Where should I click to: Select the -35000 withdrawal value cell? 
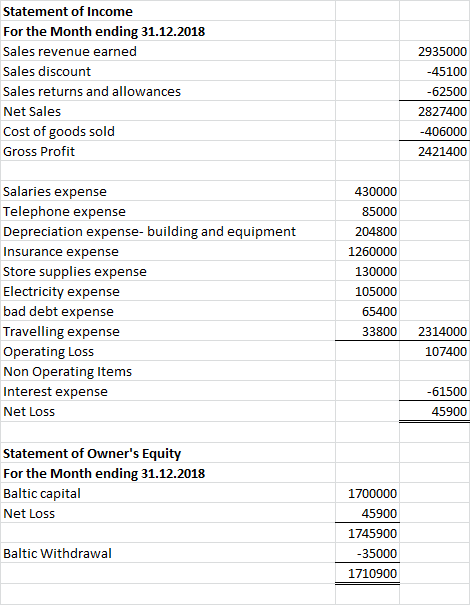[x=367, y=553]
